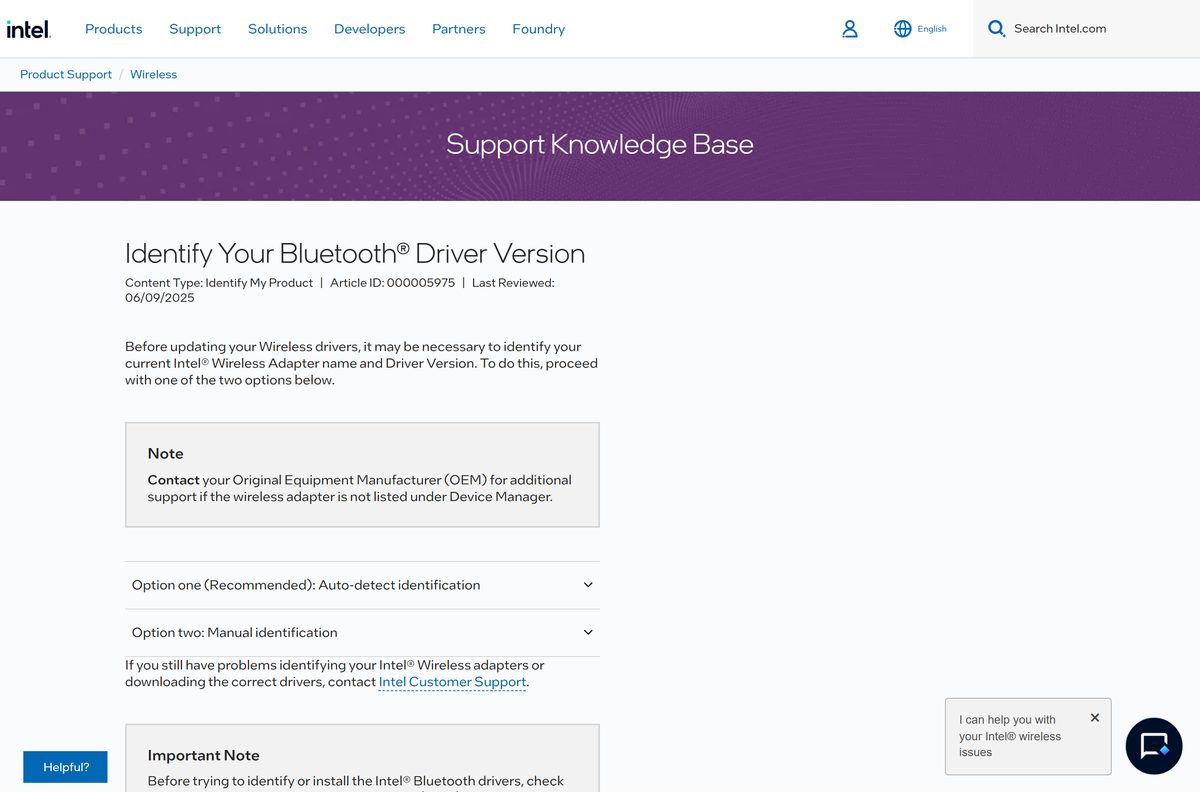The image size is (1200, 792).
Task: Click Article ID: 000005975 text
Action: pyautogui.click(x=392, y=283)
